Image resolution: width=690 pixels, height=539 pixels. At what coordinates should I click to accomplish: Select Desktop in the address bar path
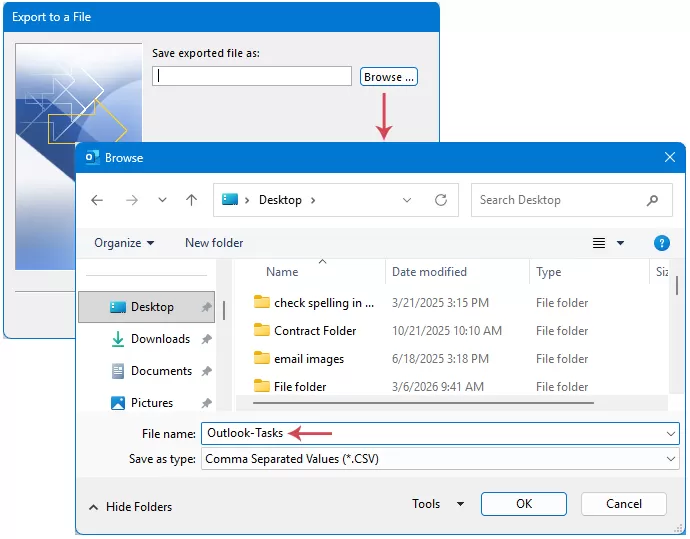pos(280,200)
